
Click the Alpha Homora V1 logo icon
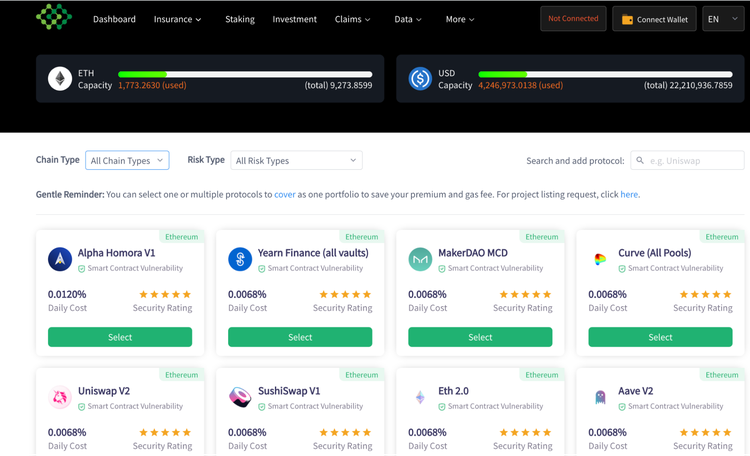point(60,259)
